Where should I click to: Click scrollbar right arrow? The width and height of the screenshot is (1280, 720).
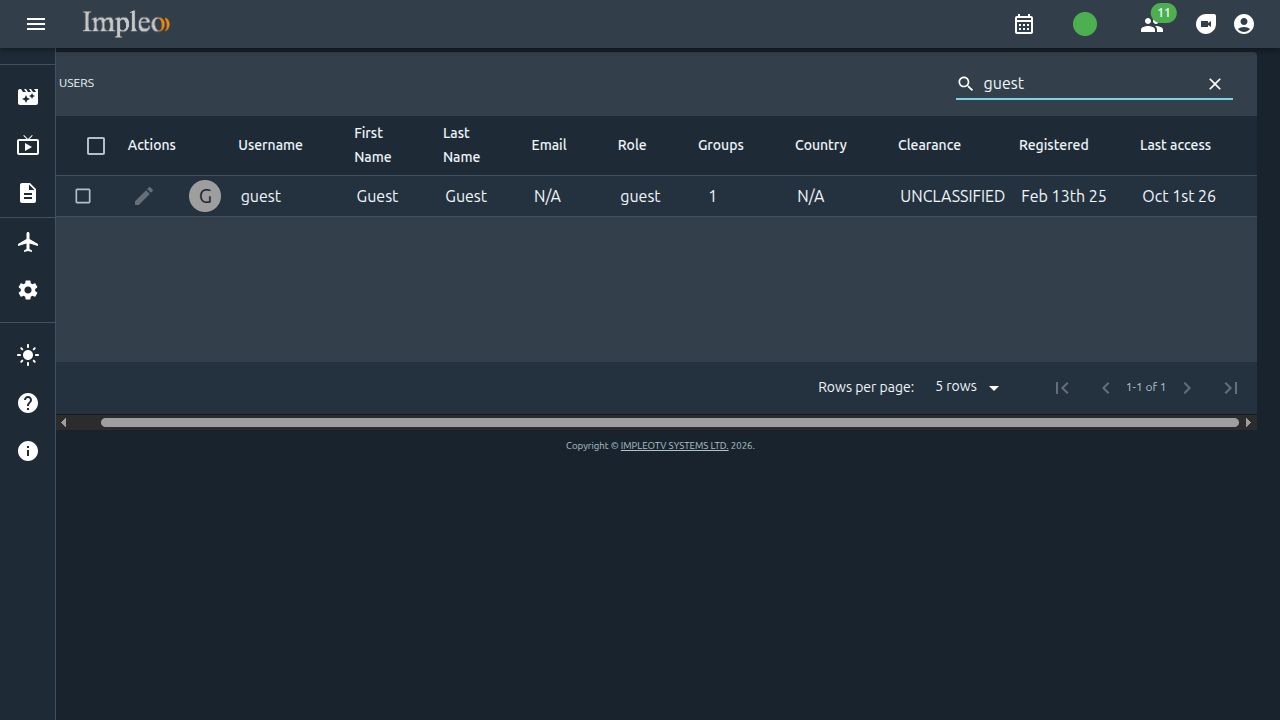pos(1248,422)
